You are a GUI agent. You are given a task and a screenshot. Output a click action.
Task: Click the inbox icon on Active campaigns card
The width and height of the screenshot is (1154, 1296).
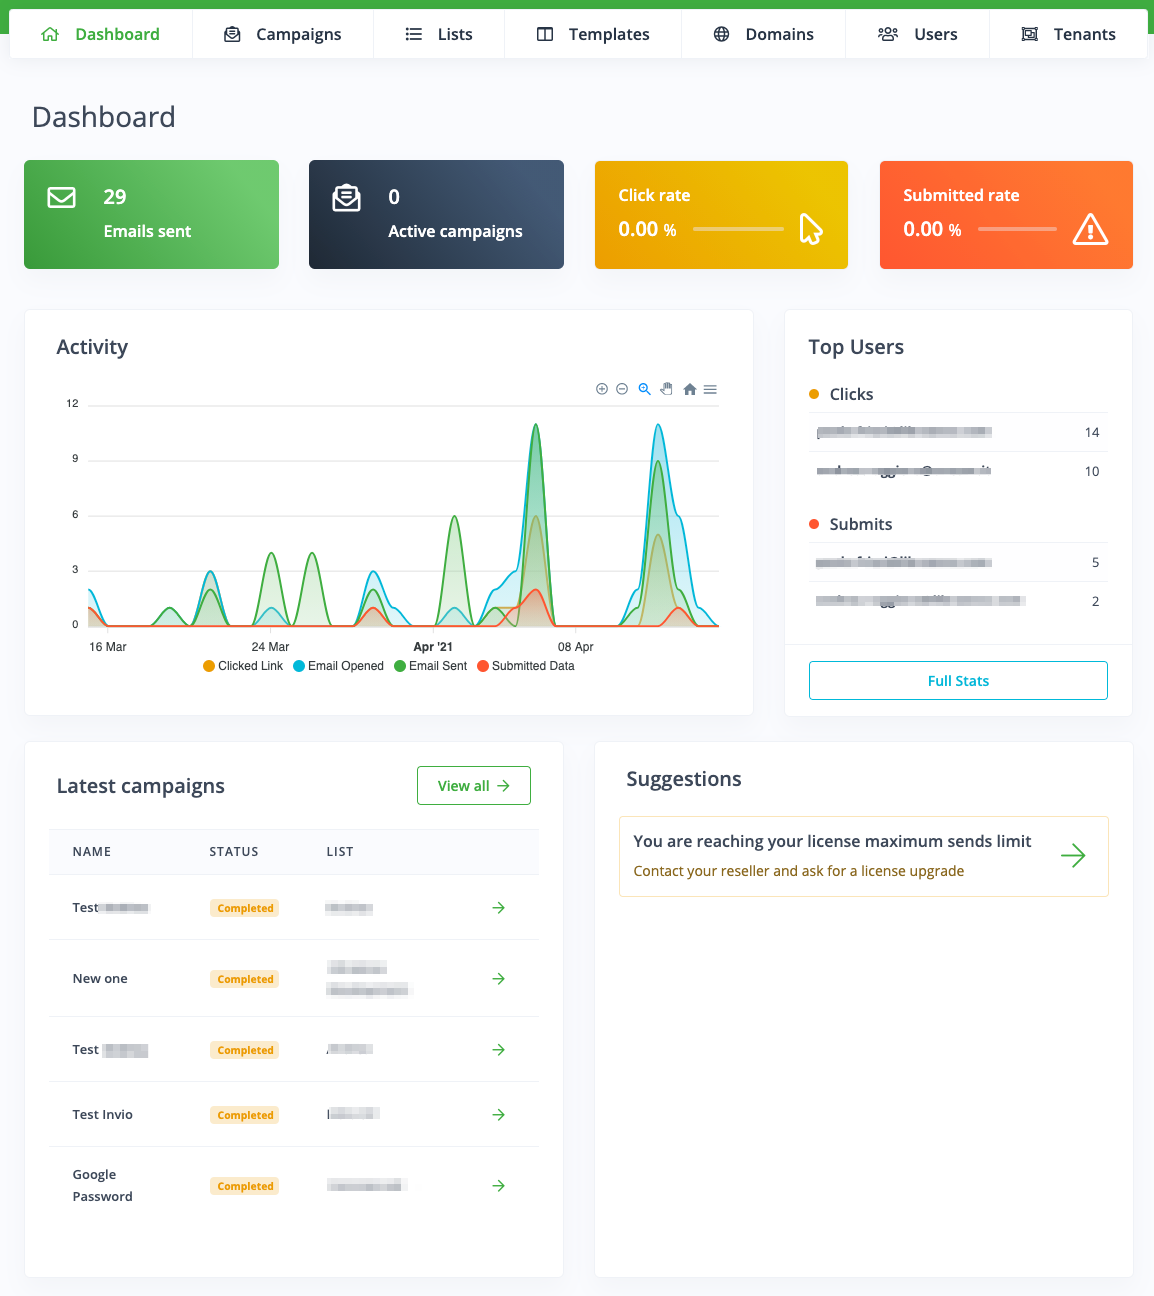tap(346, 198)
